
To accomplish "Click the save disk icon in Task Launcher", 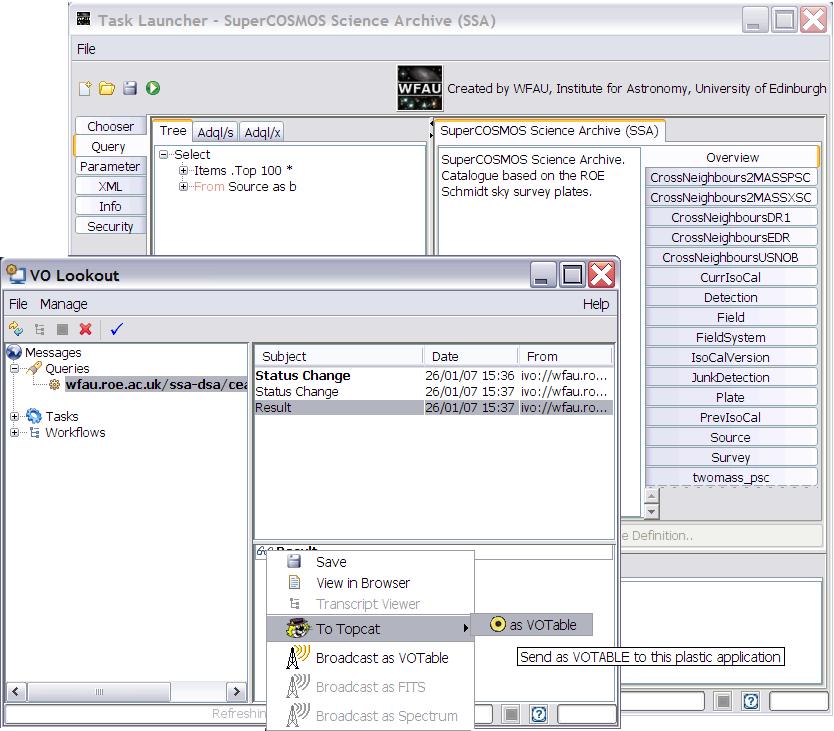I will coord(130,88).
